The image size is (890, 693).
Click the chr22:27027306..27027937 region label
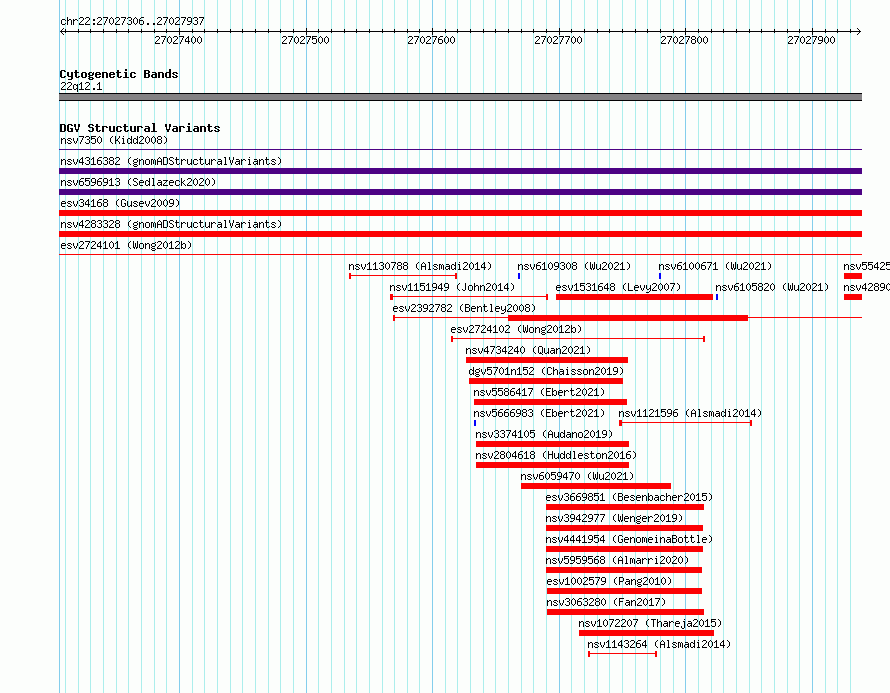point(132,21)
